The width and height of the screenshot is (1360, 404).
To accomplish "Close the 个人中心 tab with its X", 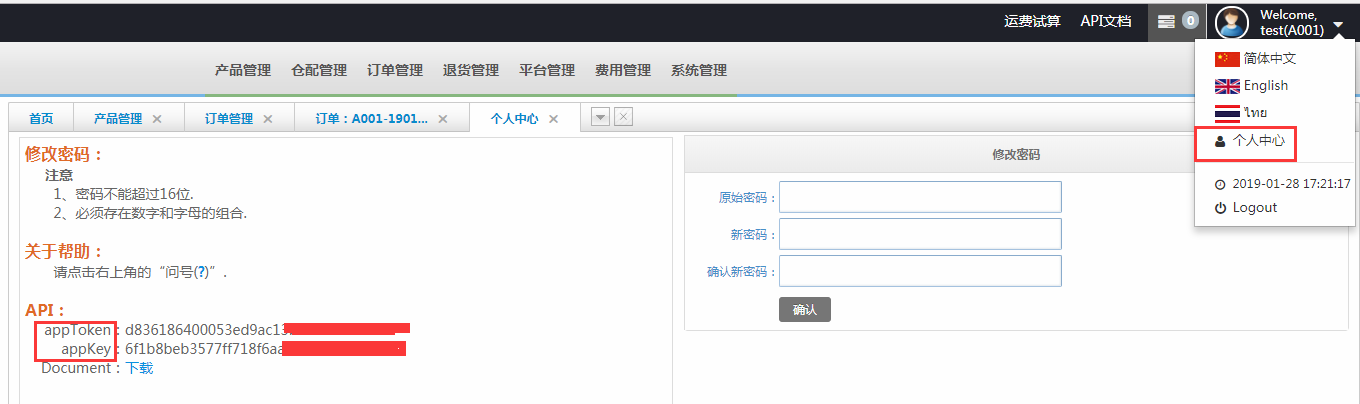I will pos(554,119).
